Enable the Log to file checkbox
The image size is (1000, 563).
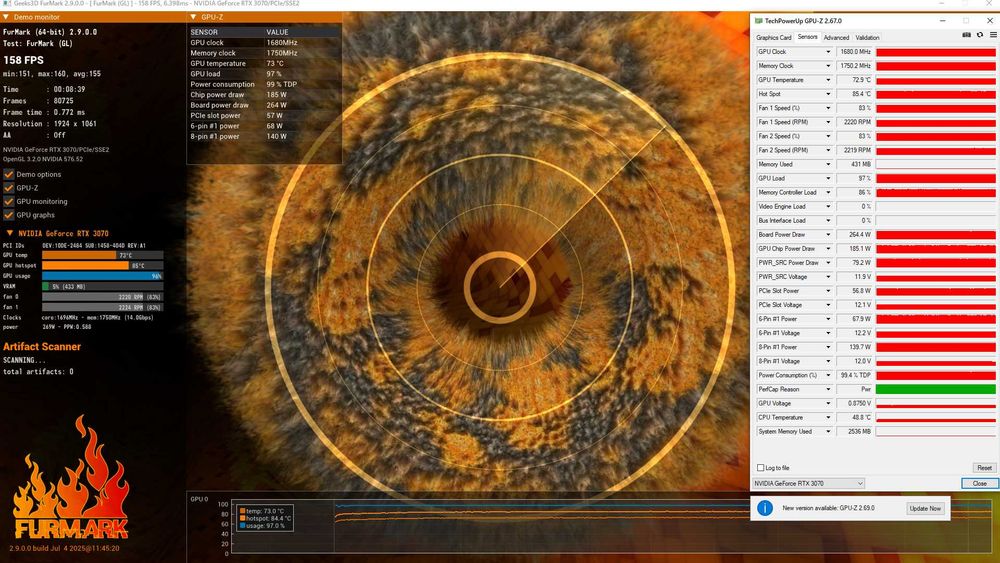coord(760,467)
